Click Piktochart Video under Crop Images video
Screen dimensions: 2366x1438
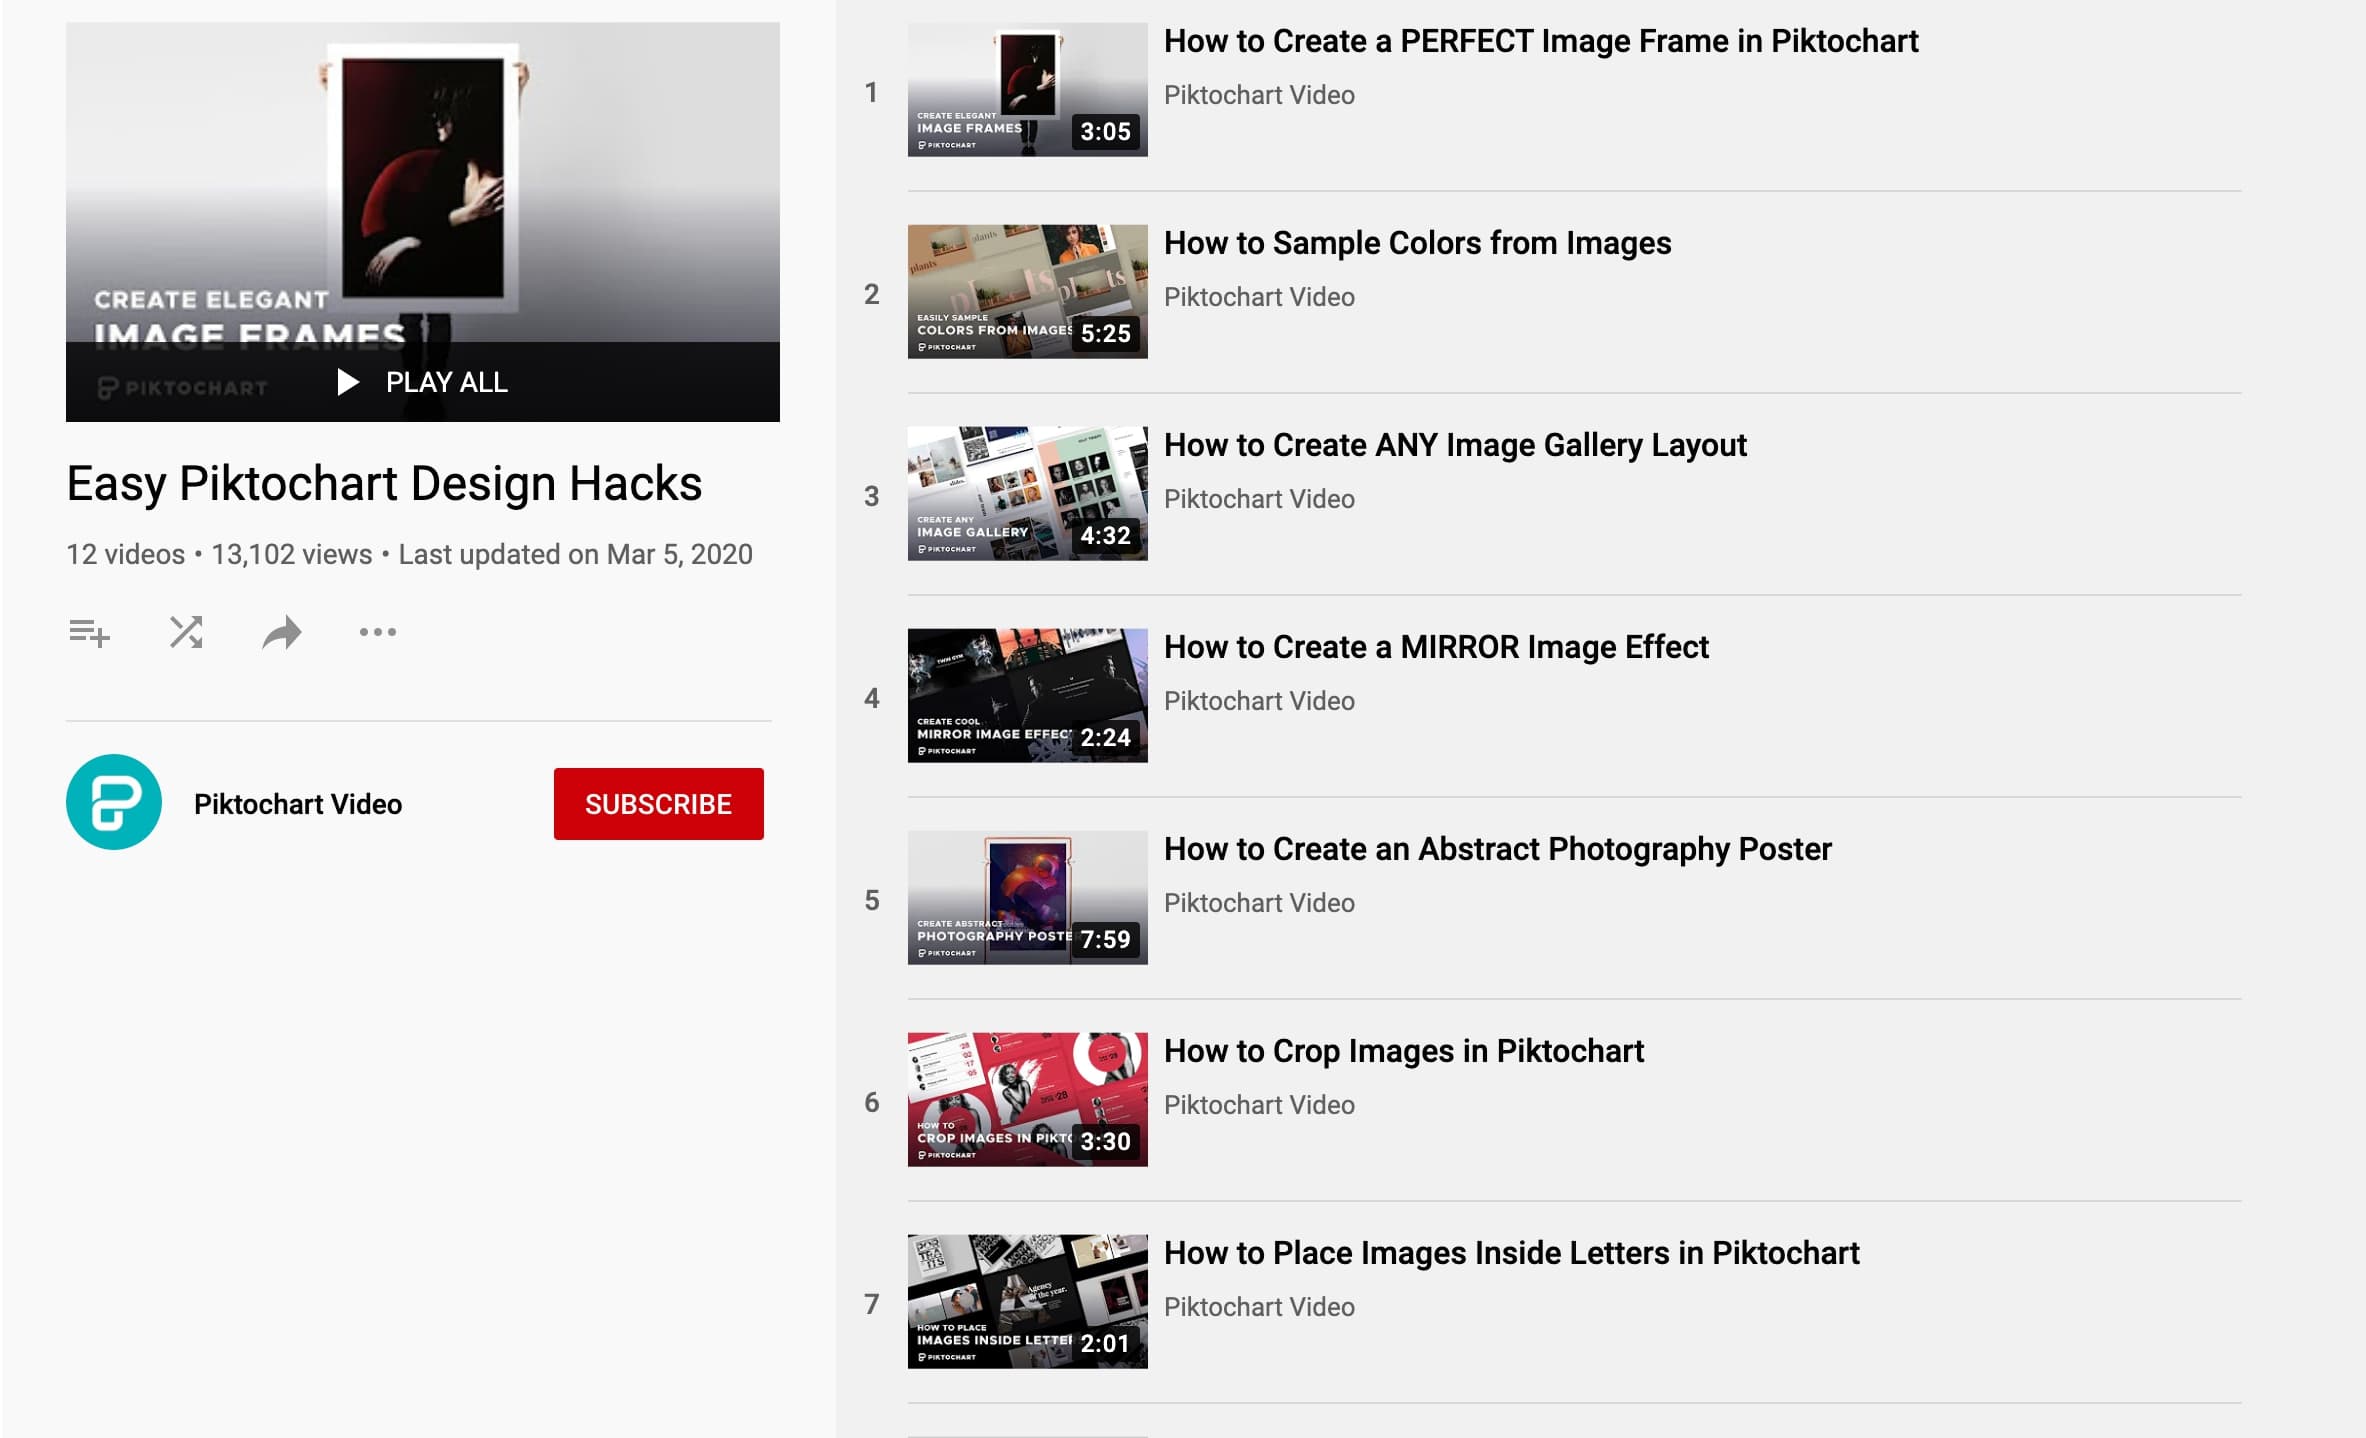pyautogui.click(x=1259, y=1105)
